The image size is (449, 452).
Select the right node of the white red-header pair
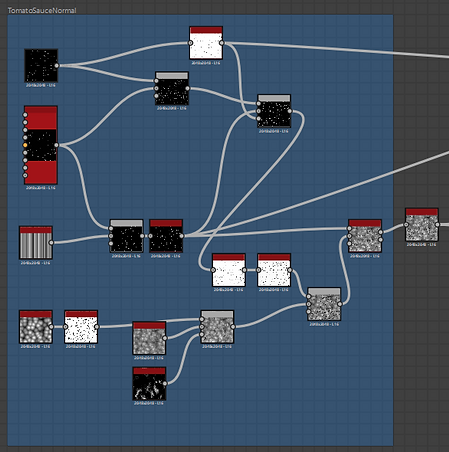click(274, 270)
